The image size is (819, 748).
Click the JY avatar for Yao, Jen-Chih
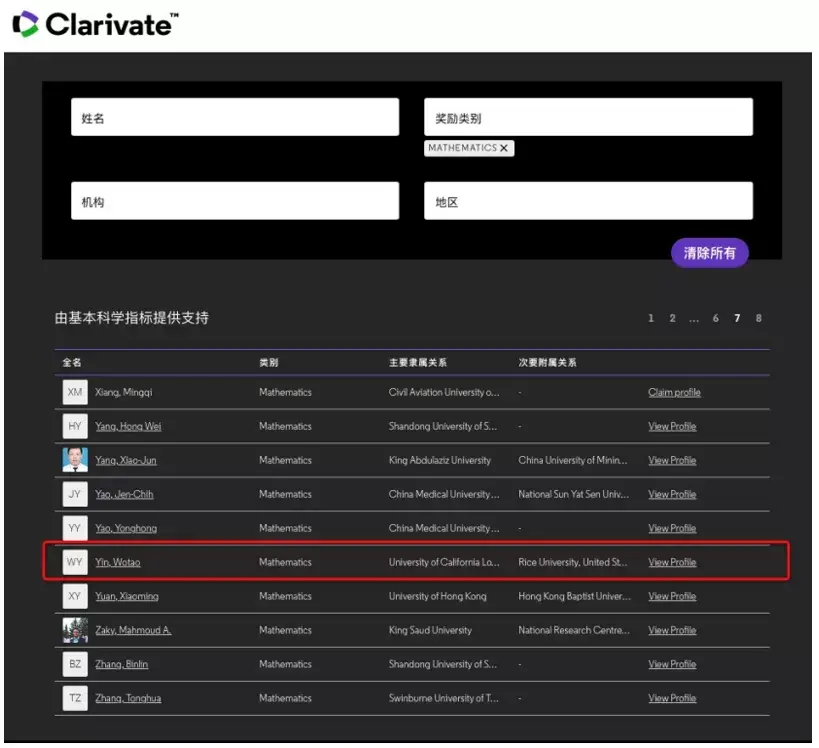pos(75,494)
